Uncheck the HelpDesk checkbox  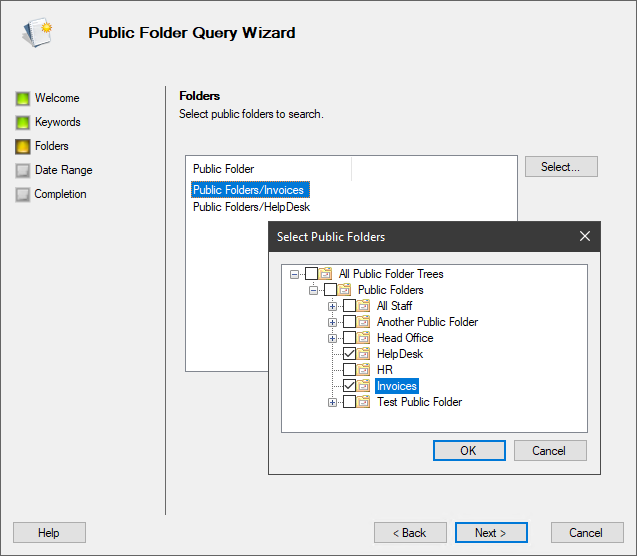(x=349, y=354)
